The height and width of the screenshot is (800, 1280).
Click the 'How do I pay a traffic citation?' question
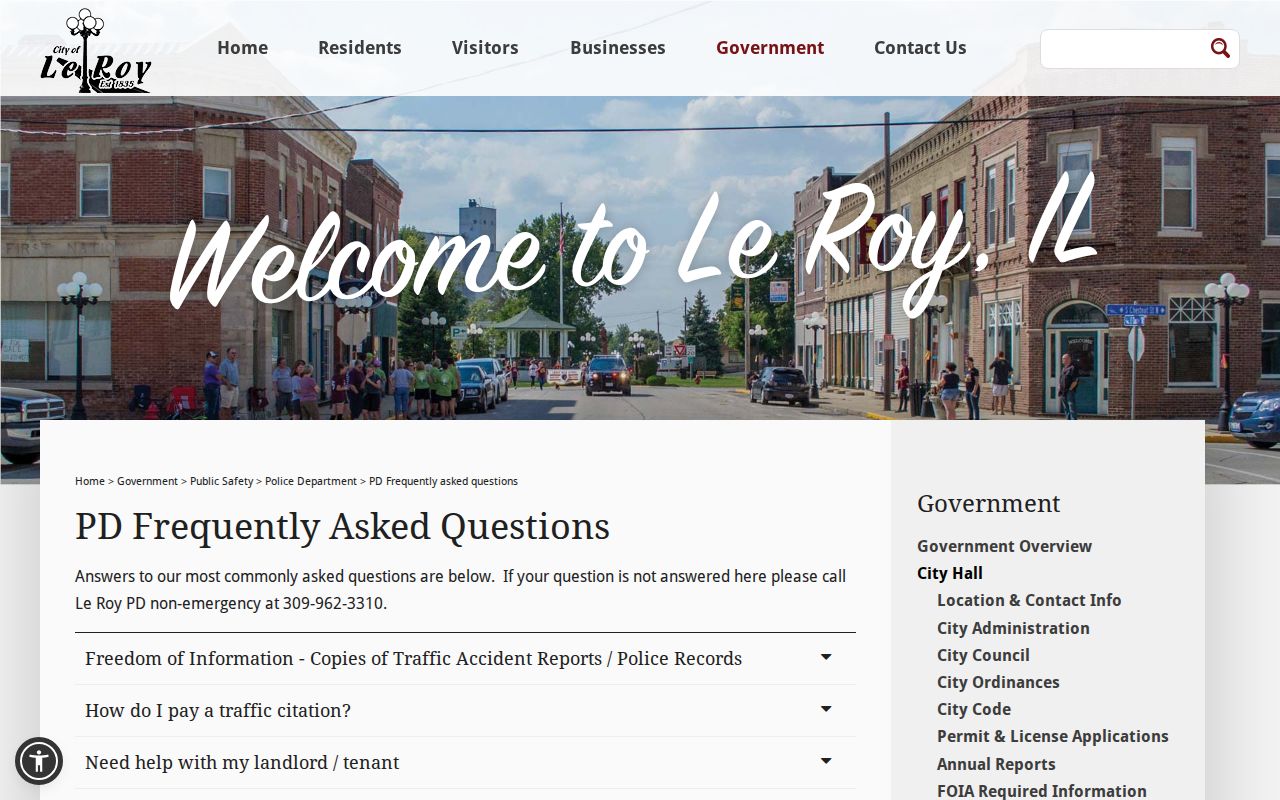(x=218, y=711)
